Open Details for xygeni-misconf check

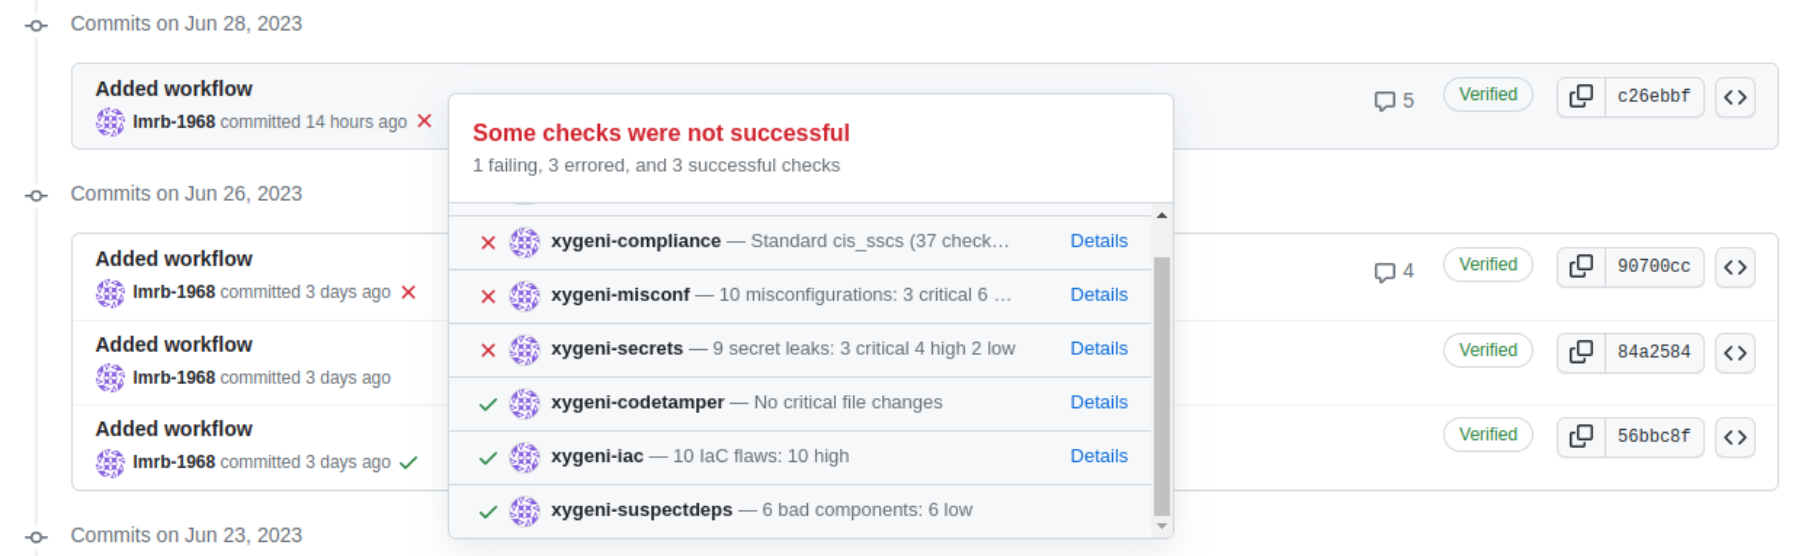(x=1098, y=295)
